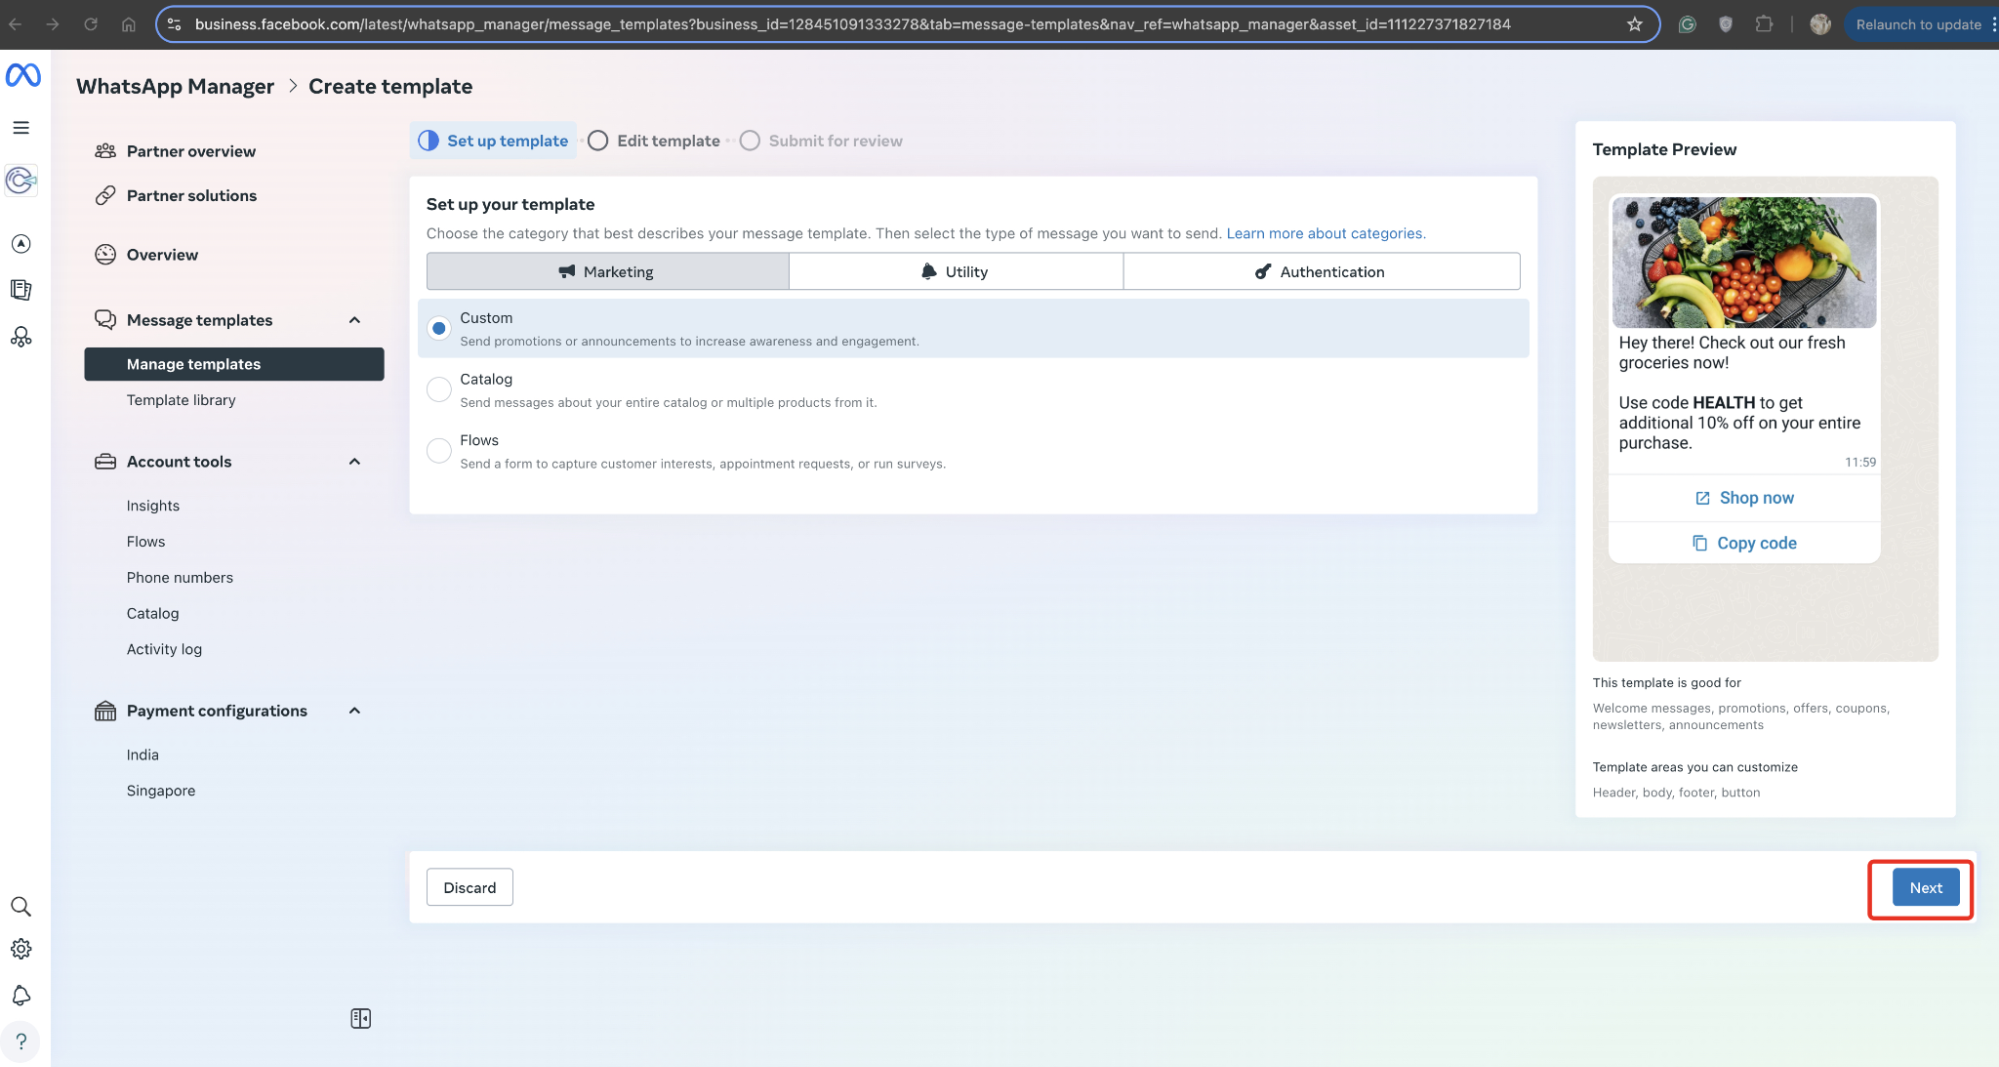Select the business account avatar icon

coord(21,180)
